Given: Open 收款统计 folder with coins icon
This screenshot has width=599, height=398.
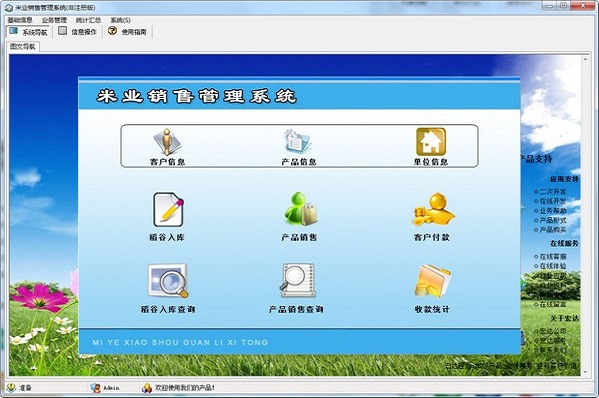Looking at the screenshot, I should (x=432, y=281).
